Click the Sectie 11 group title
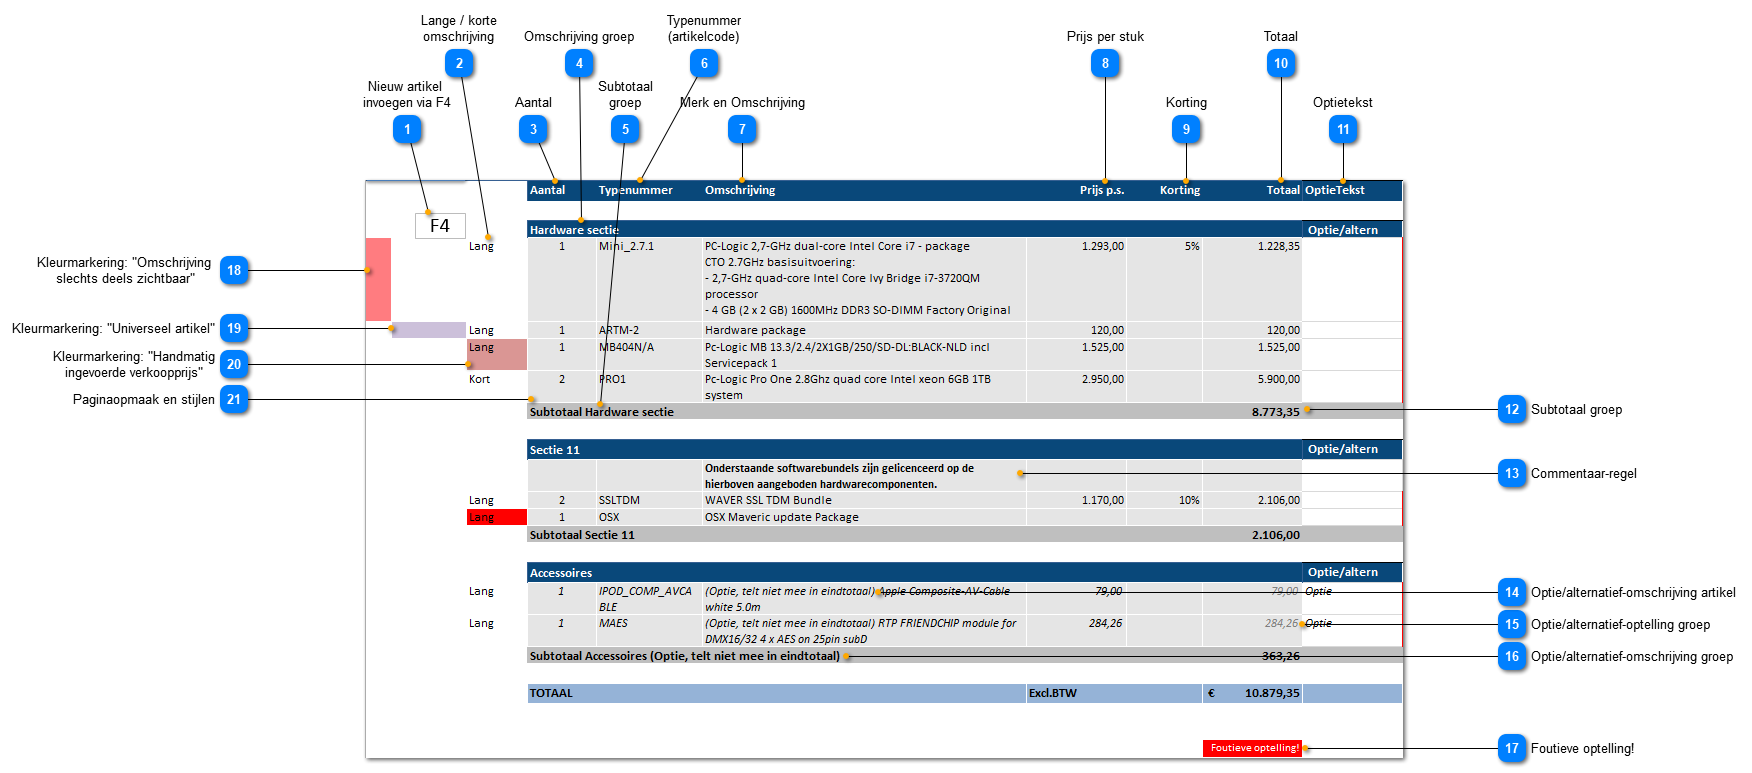Image resolution: width=1752 pixels, height=773 pixels. click(x=554, y=450)
